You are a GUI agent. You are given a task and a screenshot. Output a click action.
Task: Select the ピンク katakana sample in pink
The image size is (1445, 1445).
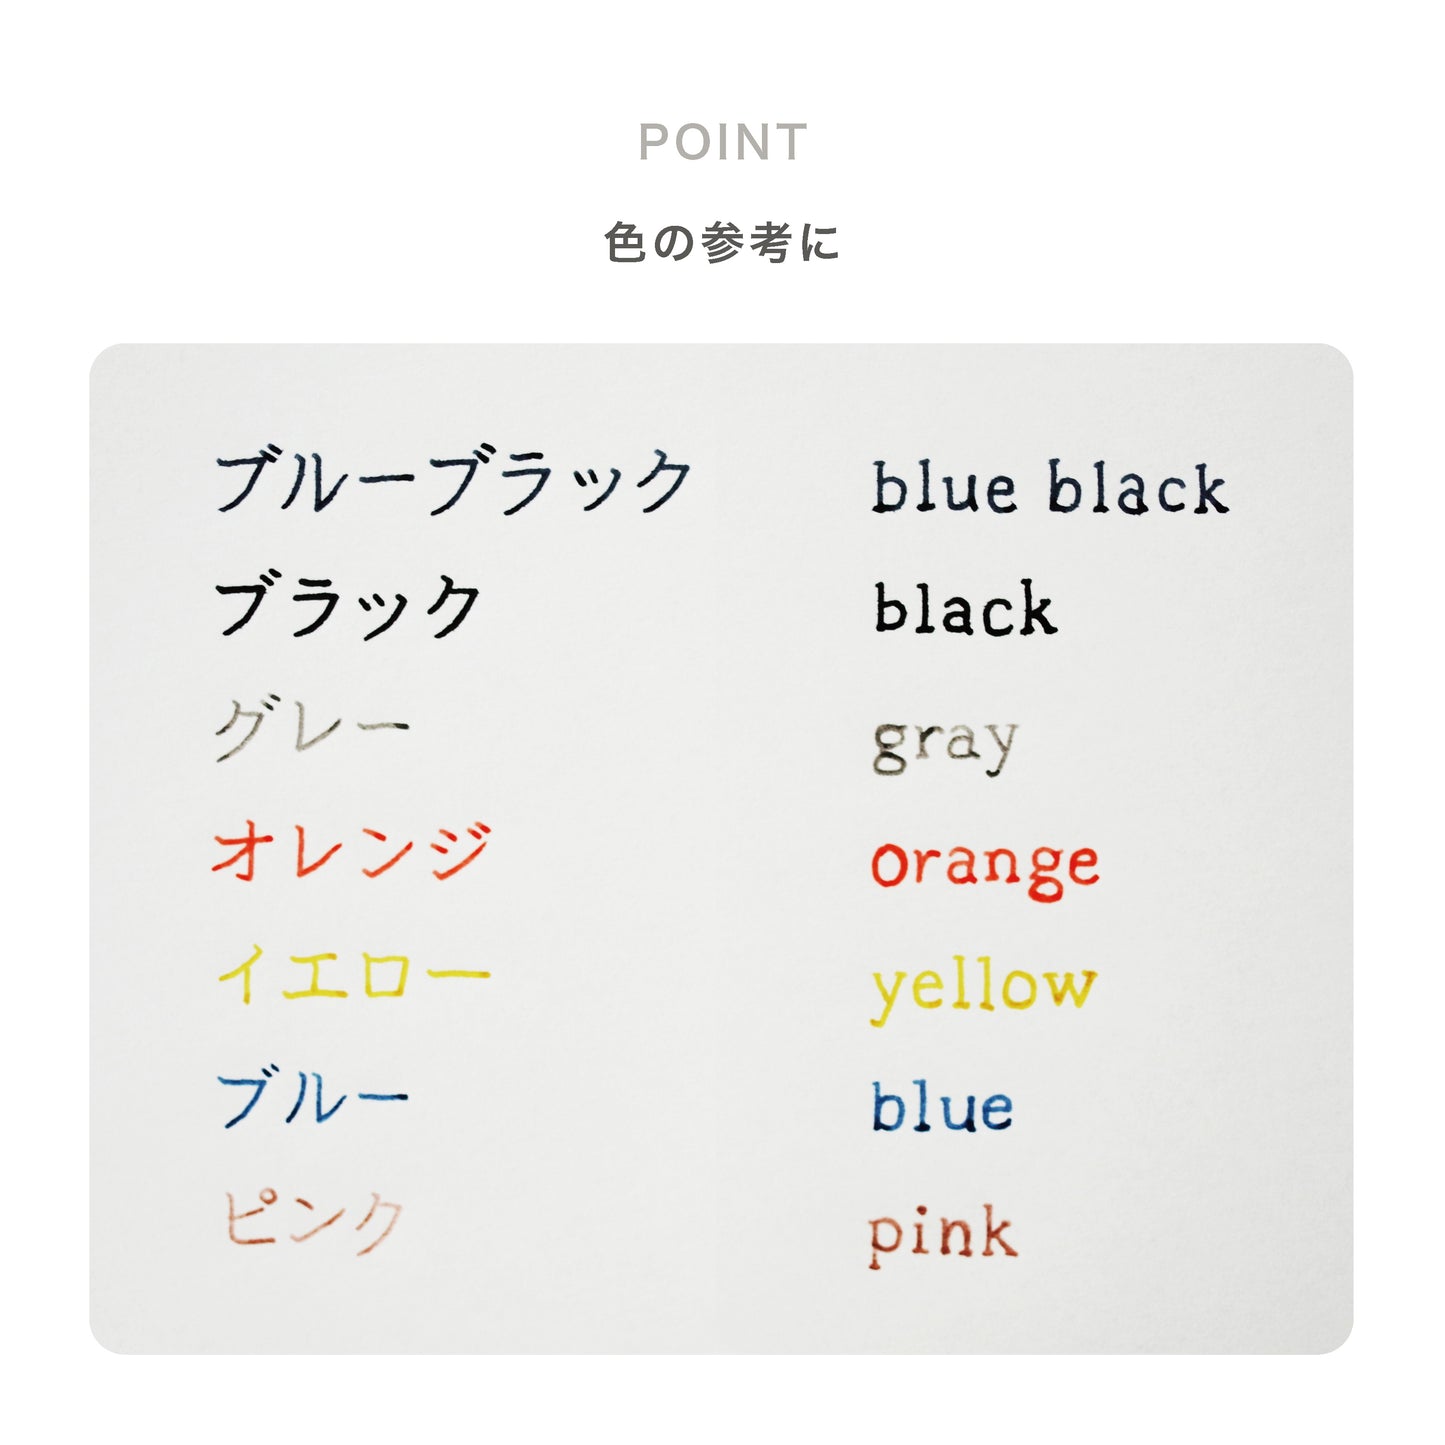(x=312, y=1220)
